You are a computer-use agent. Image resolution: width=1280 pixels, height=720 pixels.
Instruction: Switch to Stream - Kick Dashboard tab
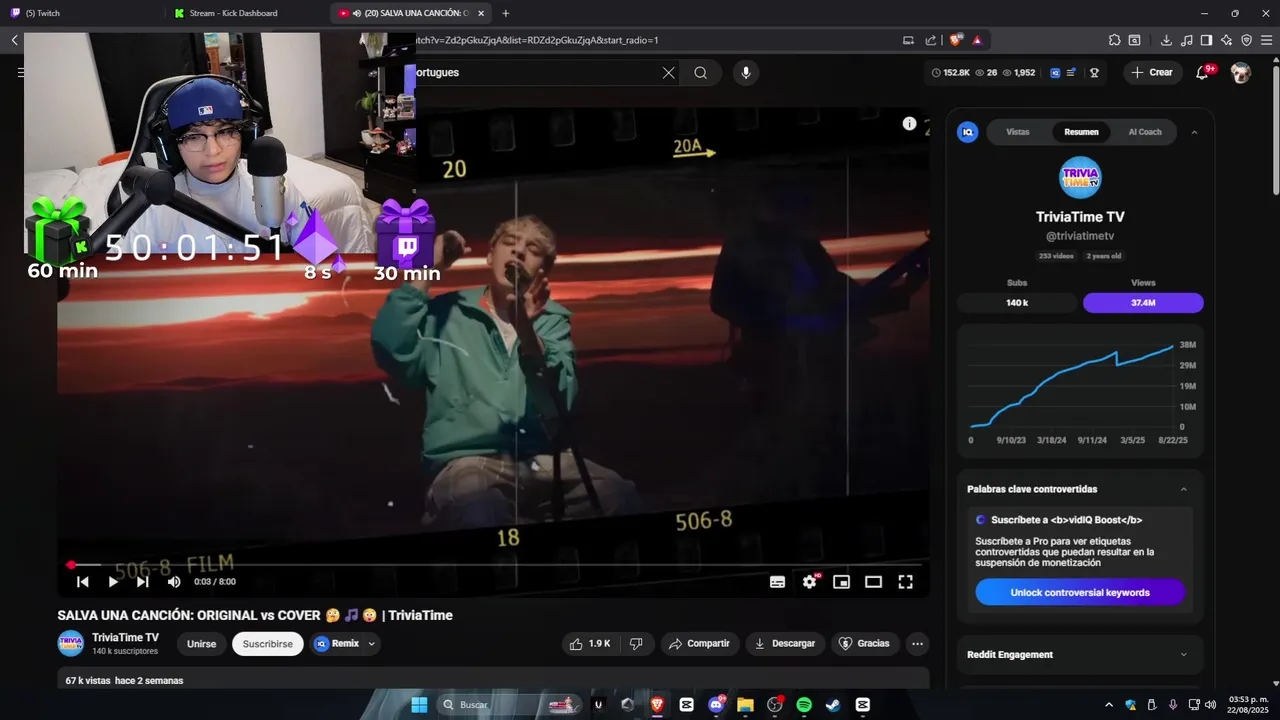click(247, 13)
